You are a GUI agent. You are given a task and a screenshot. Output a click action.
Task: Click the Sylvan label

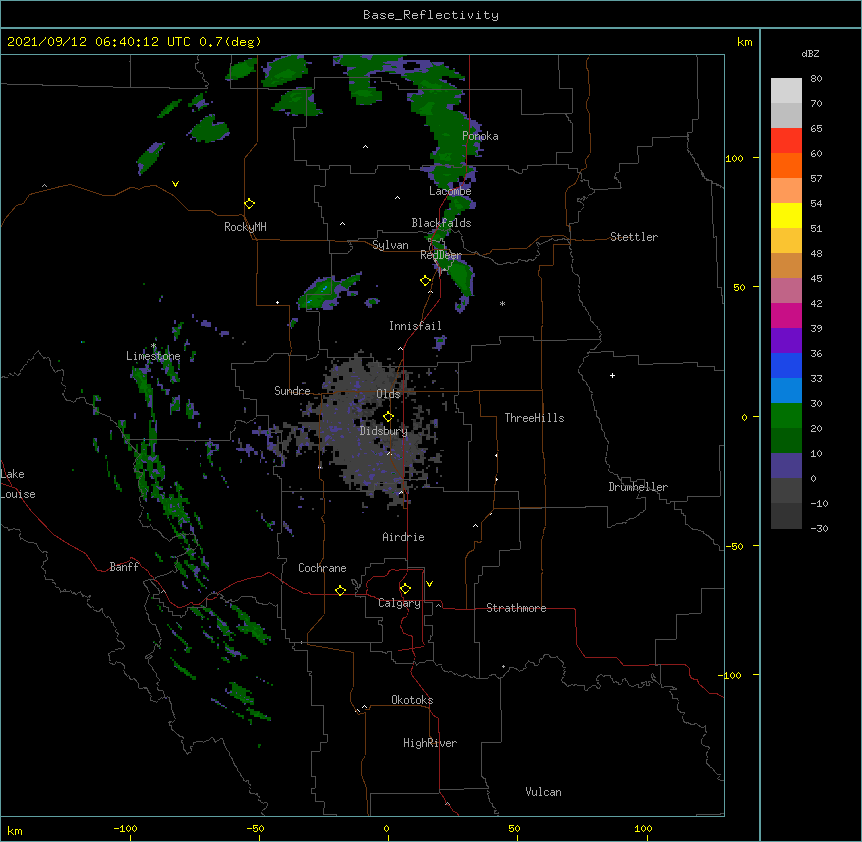[x=390, y=245]
